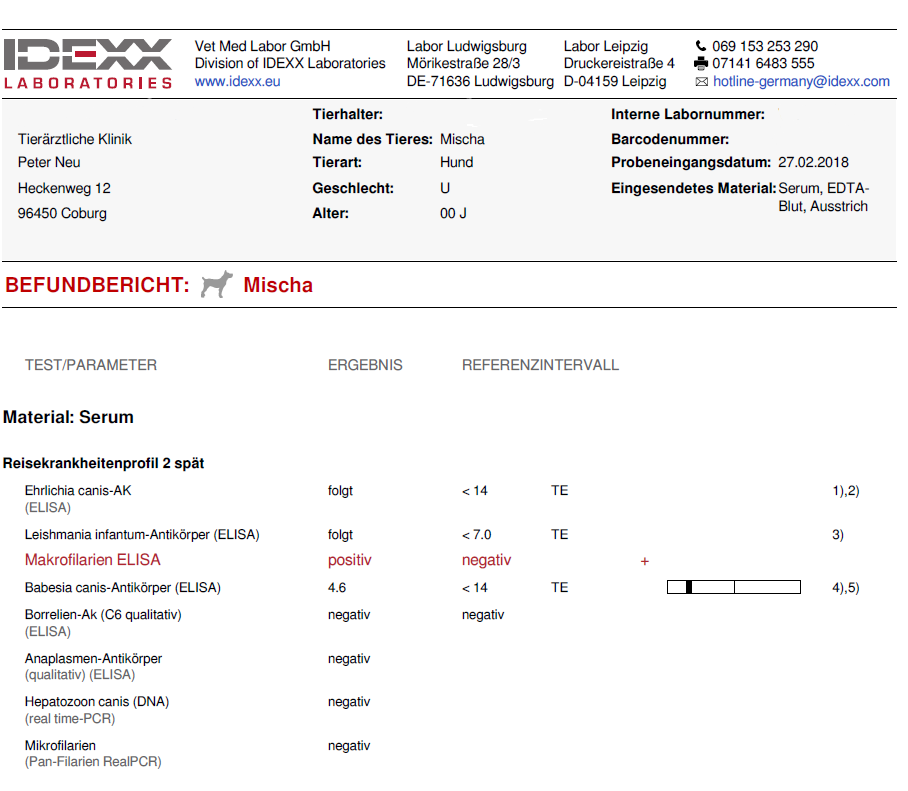The width and height of the screenshot is (908, 791).
Task: Select the Reisekrankheitenprofil 2 spät heading
Action: 104,463
